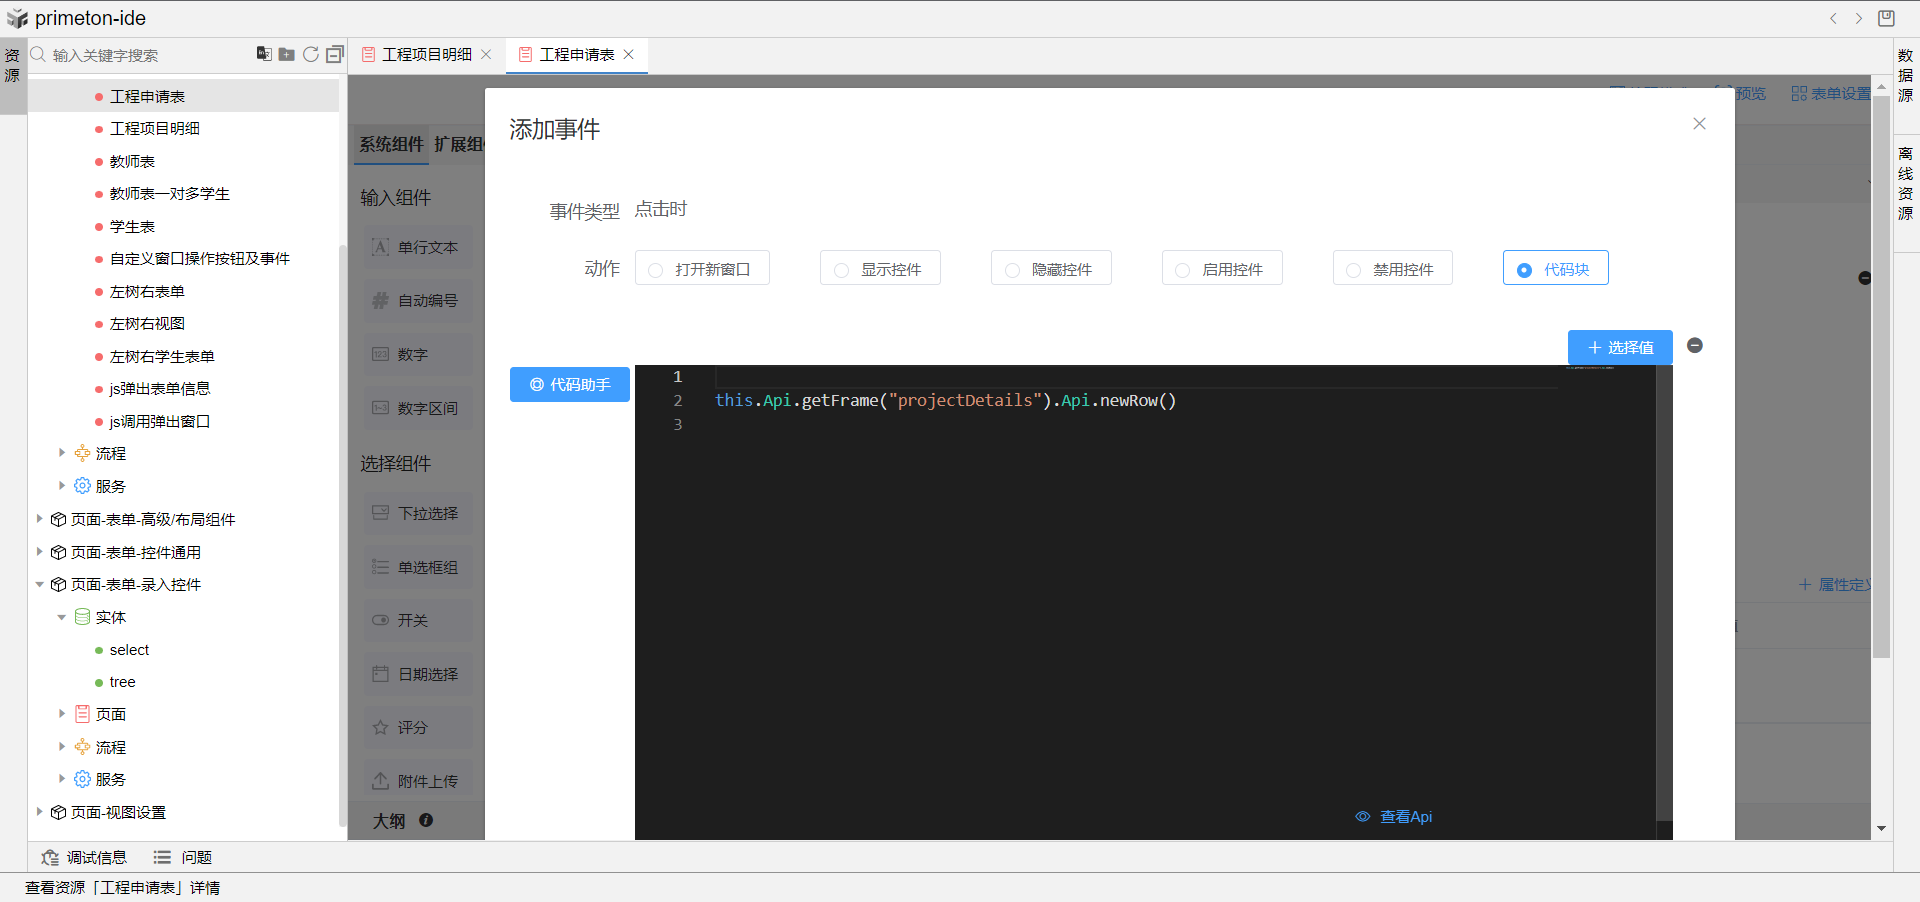Collapse the 页面-表单-录入控件 tree node
The image size is (1920, 902).
pos(40,585)
